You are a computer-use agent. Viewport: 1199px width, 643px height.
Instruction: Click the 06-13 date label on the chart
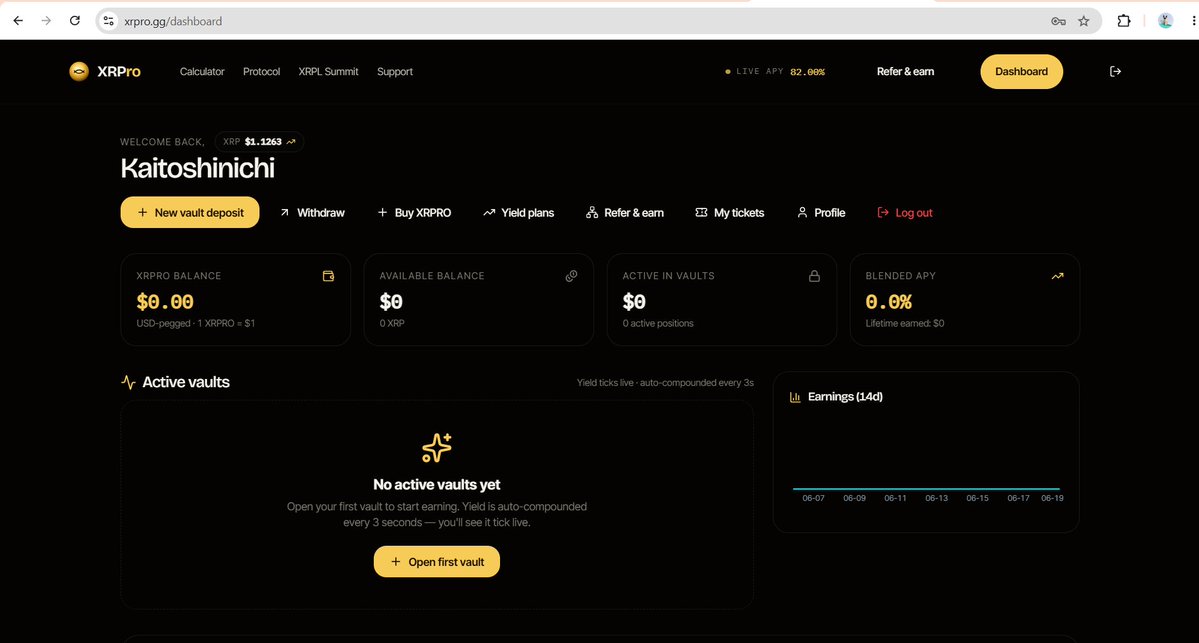coord(936,498)
